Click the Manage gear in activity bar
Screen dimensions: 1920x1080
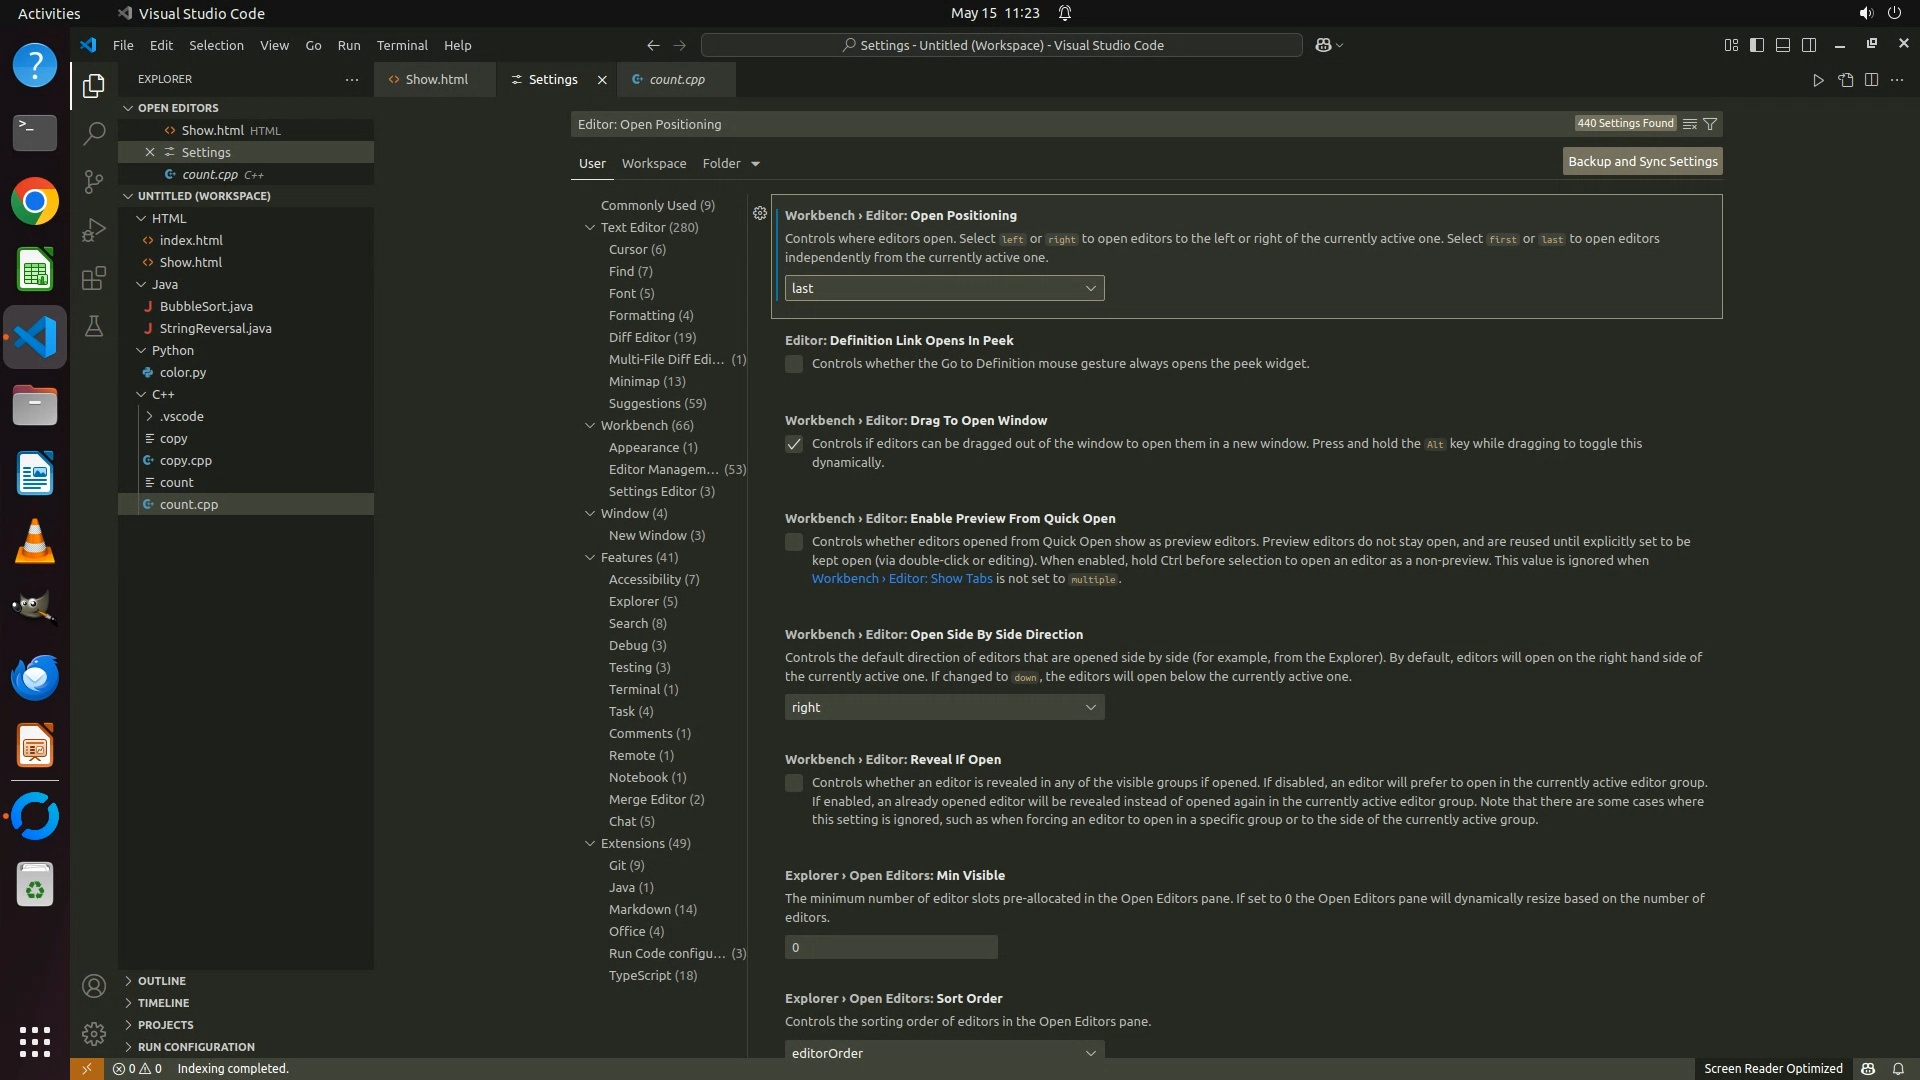coord(94,1033)
